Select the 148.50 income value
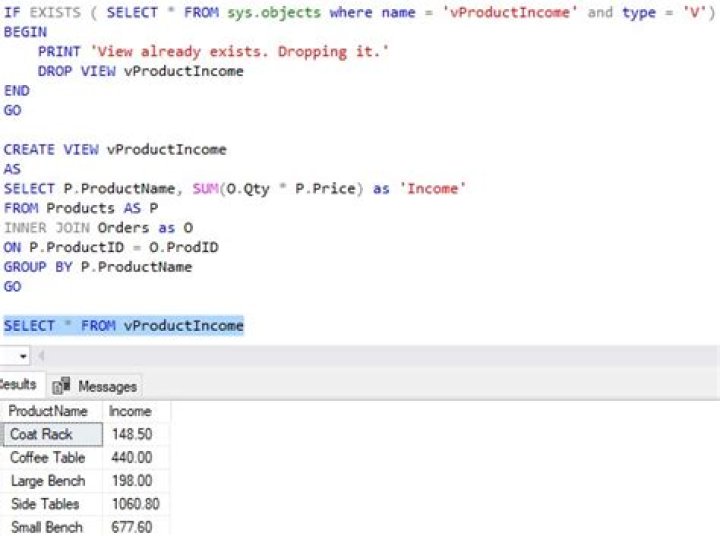Image resolution: width=720 pixels, height=536 pixels. click(133, 434)
